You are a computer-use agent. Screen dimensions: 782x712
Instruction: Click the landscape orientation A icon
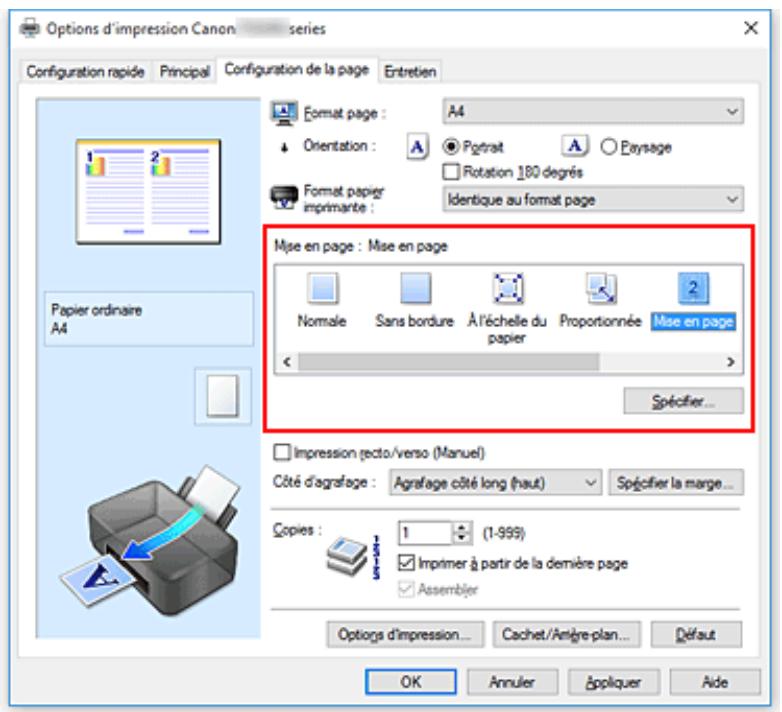coord(575,146)
